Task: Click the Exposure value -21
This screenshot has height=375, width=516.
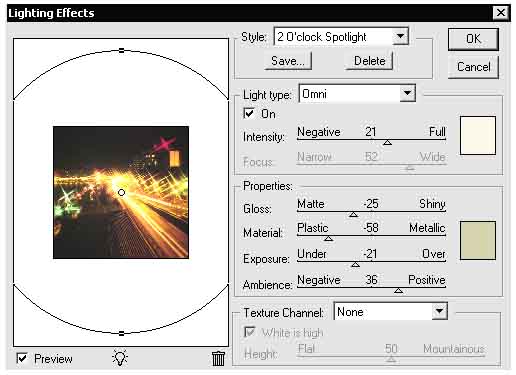Action: coord(370,254)
